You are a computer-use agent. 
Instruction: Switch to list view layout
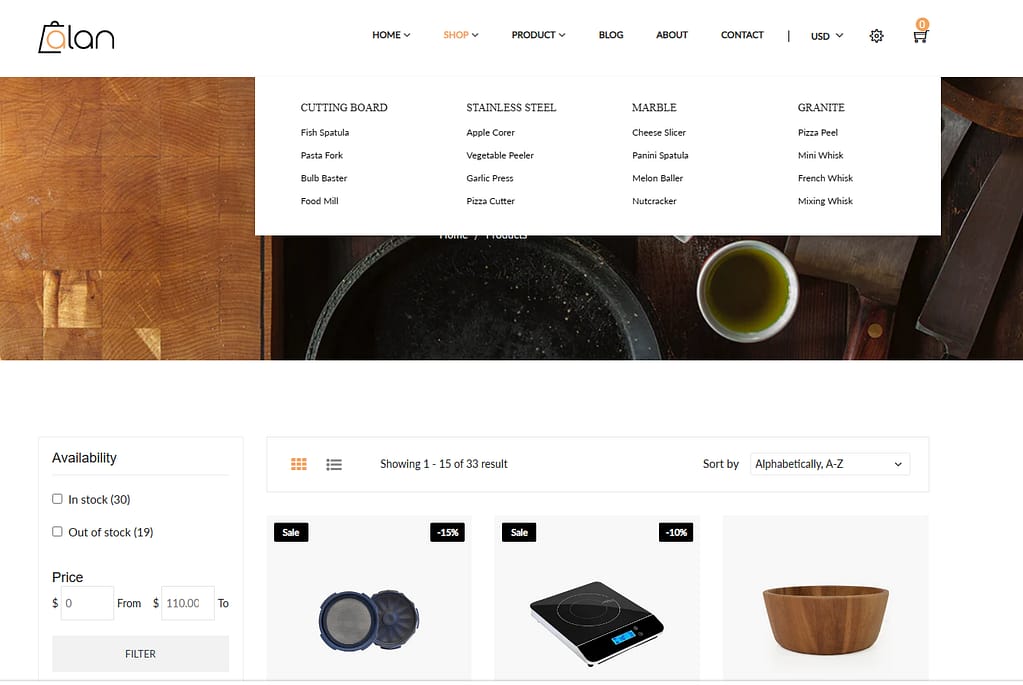tap(334, 464)
